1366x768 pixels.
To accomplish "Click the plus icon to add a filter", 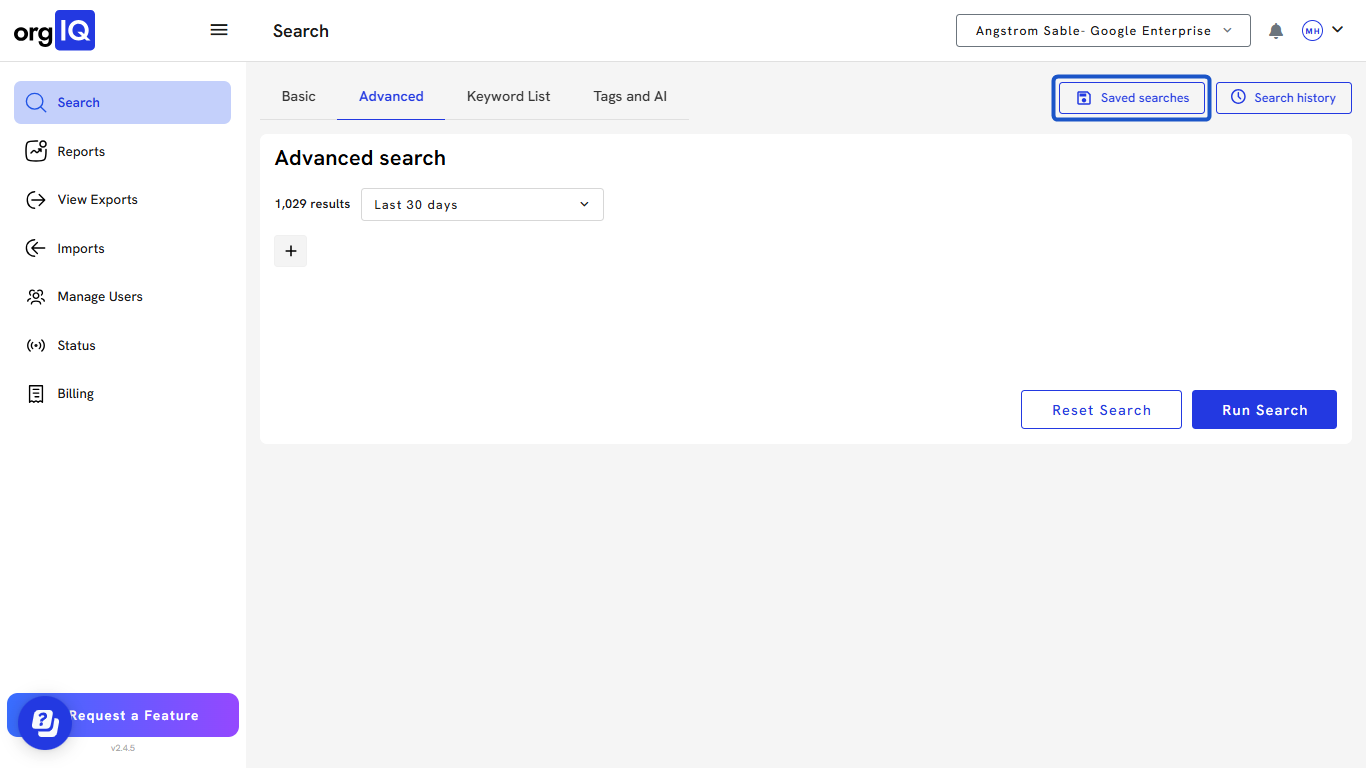I will (290, 251).
